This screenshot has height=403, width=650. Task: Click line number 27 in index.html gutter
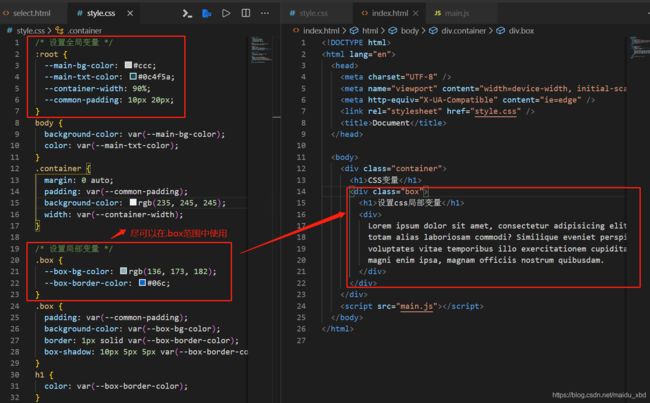point(301,340)
